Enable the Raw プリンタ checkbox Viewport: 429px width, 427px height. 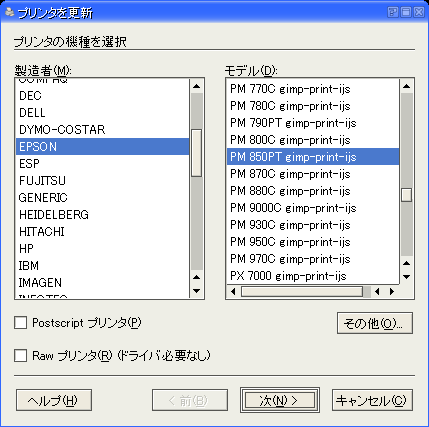click(x=21, y=355)
